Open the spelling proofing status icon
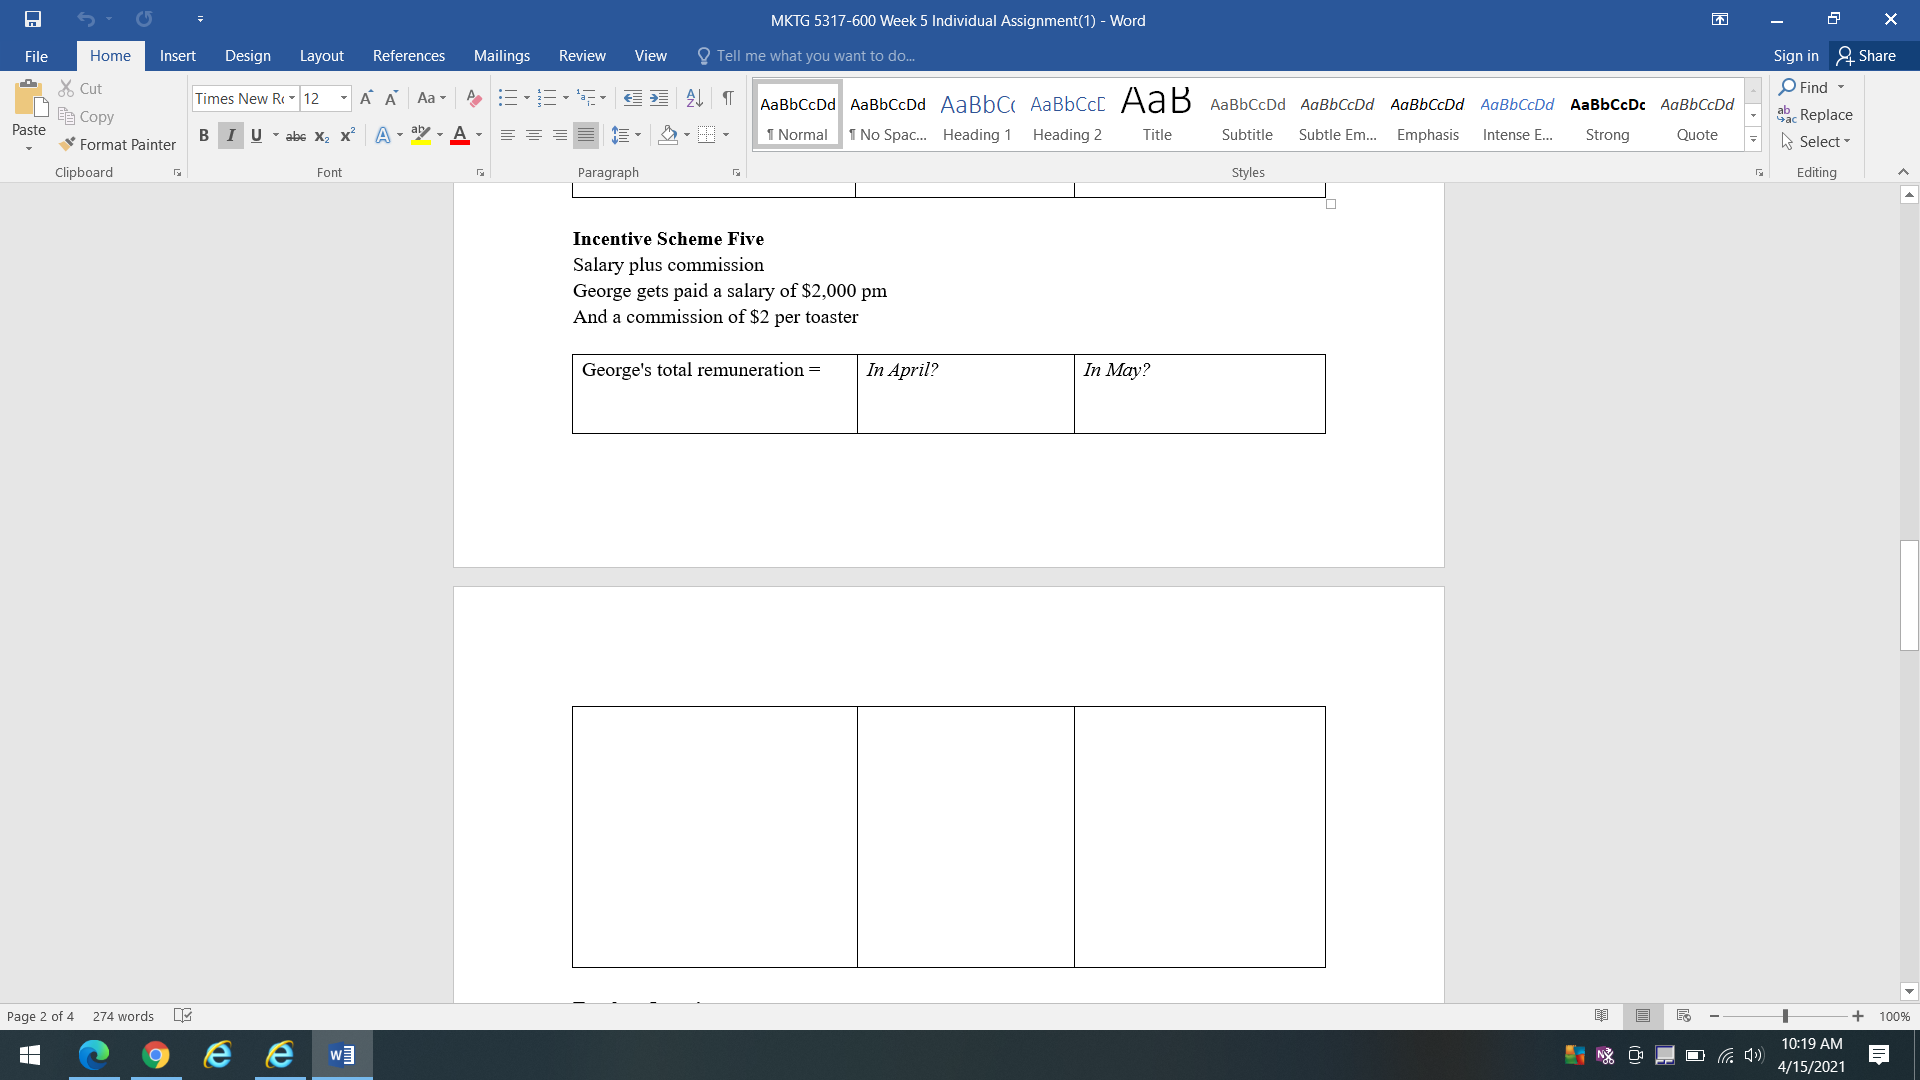This screenshot has height=1080, width=1920. [x=183, y=1016]
